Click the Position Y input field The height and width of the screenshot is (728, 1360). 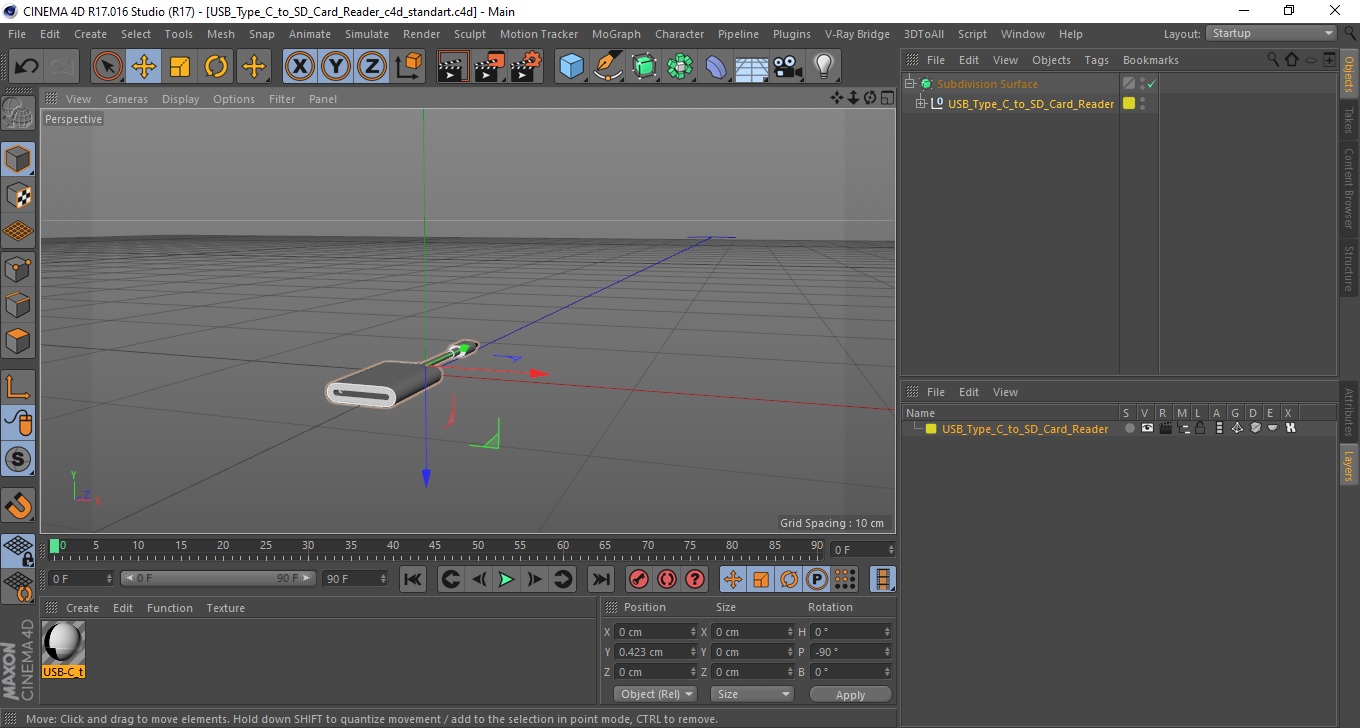click(656, 652)
